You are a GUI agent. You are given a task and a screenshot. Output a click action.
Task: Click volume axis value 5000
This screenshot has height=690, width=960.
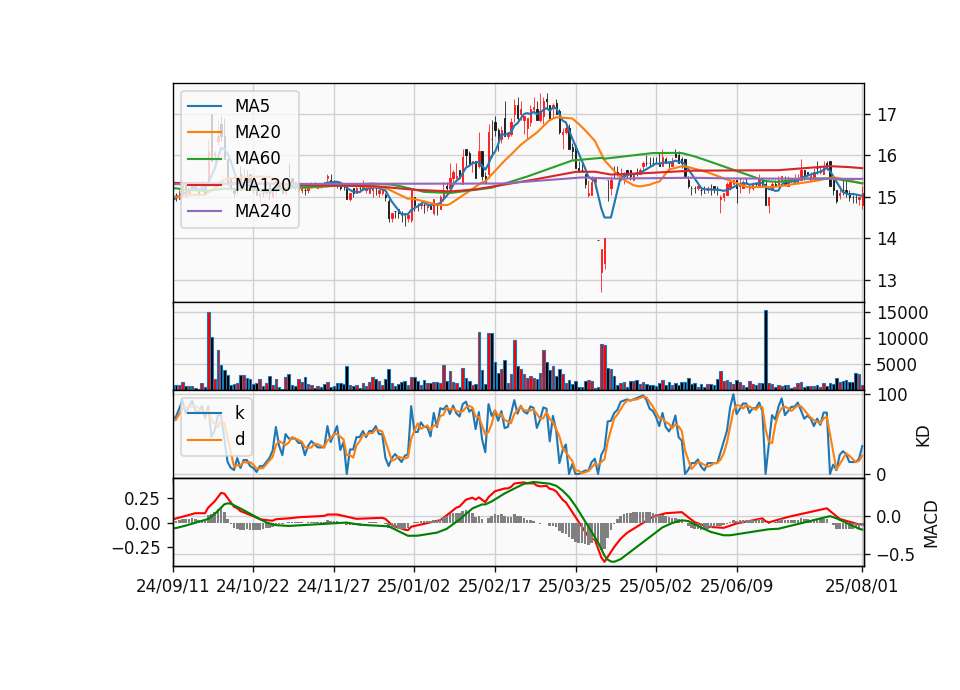point(897,365)
